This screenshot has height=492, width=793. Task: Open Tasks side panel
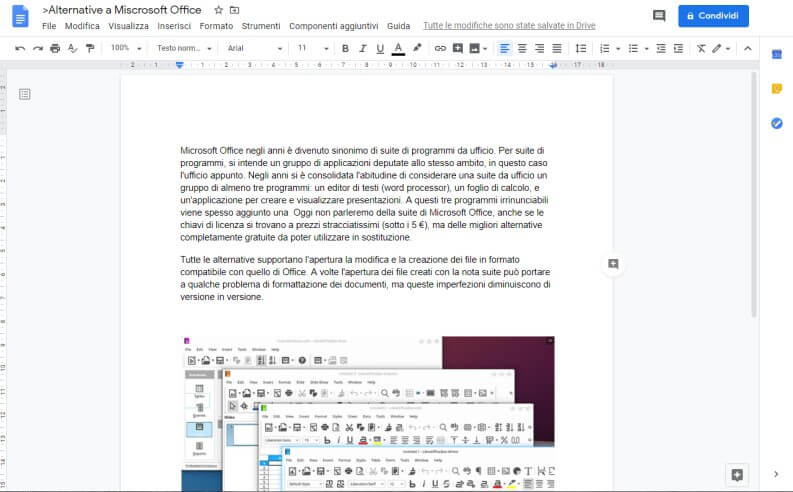pyautogui.click(x=777, y=123)
